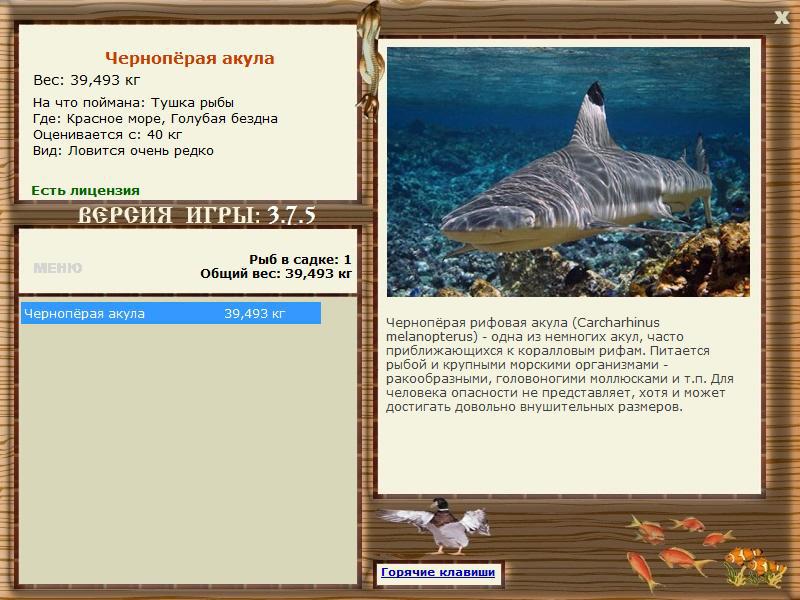Image resolution: width=800 pixels, height=600 pixels.
Task: Open the Горячие клавиши link
Action: click(x=438, y=572)
